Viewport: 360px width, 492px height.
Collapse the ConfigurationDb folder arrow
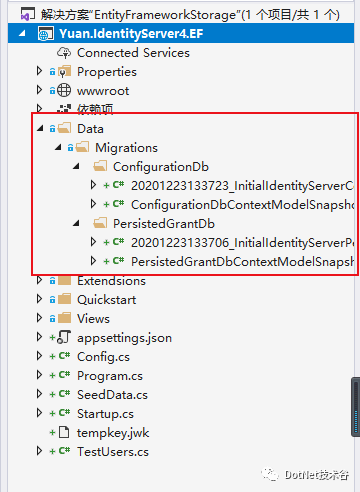coord(76,166)
